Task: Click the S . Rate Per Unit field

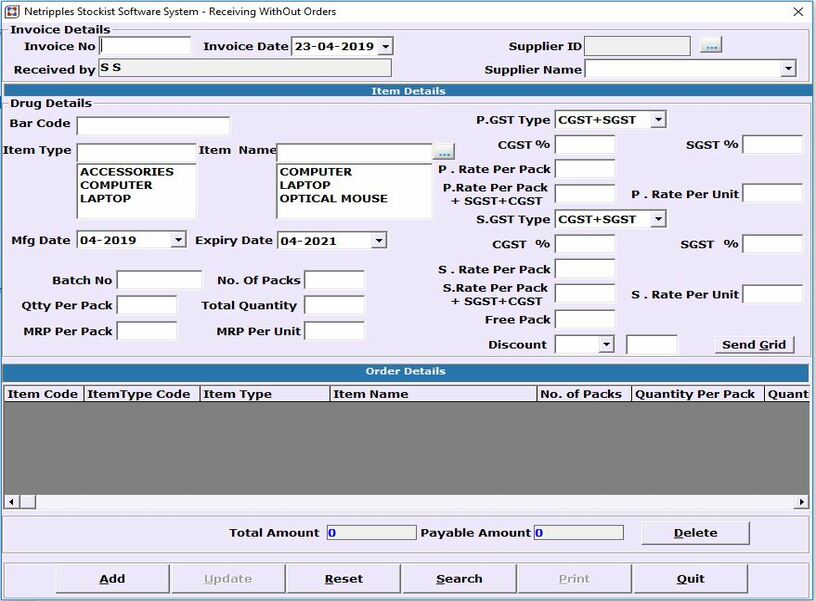Action: coord(772,294)
